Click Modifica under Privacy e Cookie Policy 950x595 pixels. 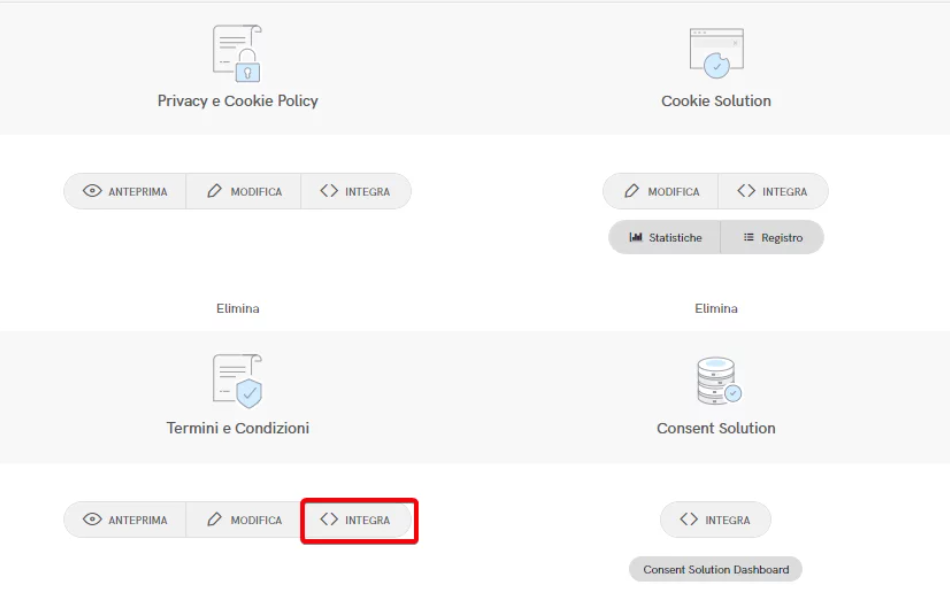pyautogui.click(x=244, y=191)
